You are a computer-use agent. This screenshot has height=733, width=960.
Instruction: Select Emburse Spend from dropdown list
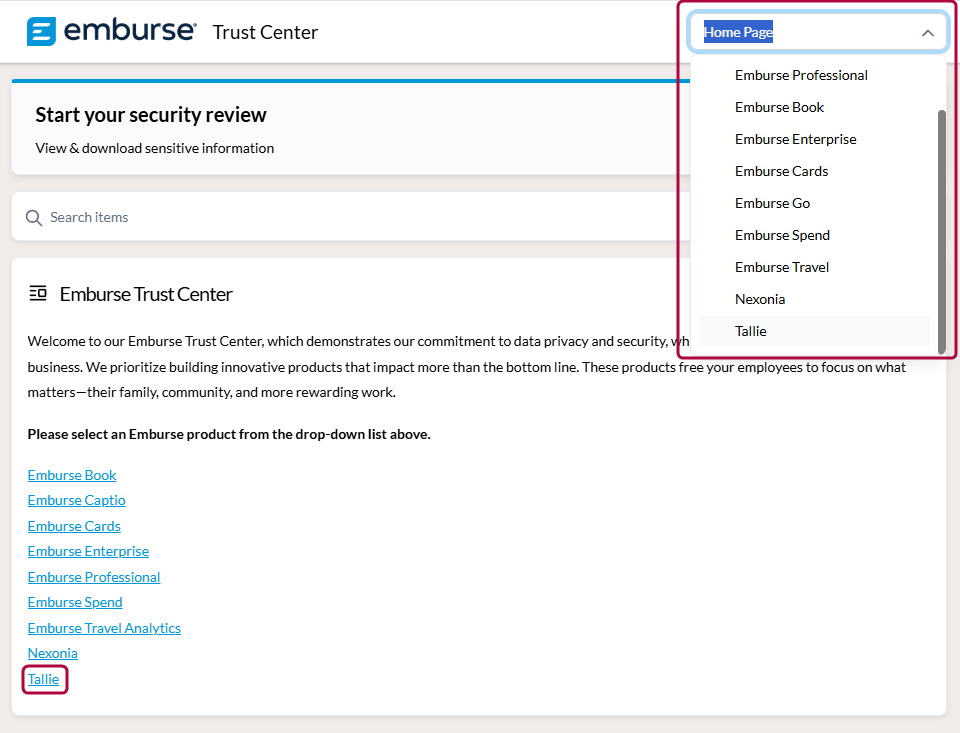click(814, 235)
